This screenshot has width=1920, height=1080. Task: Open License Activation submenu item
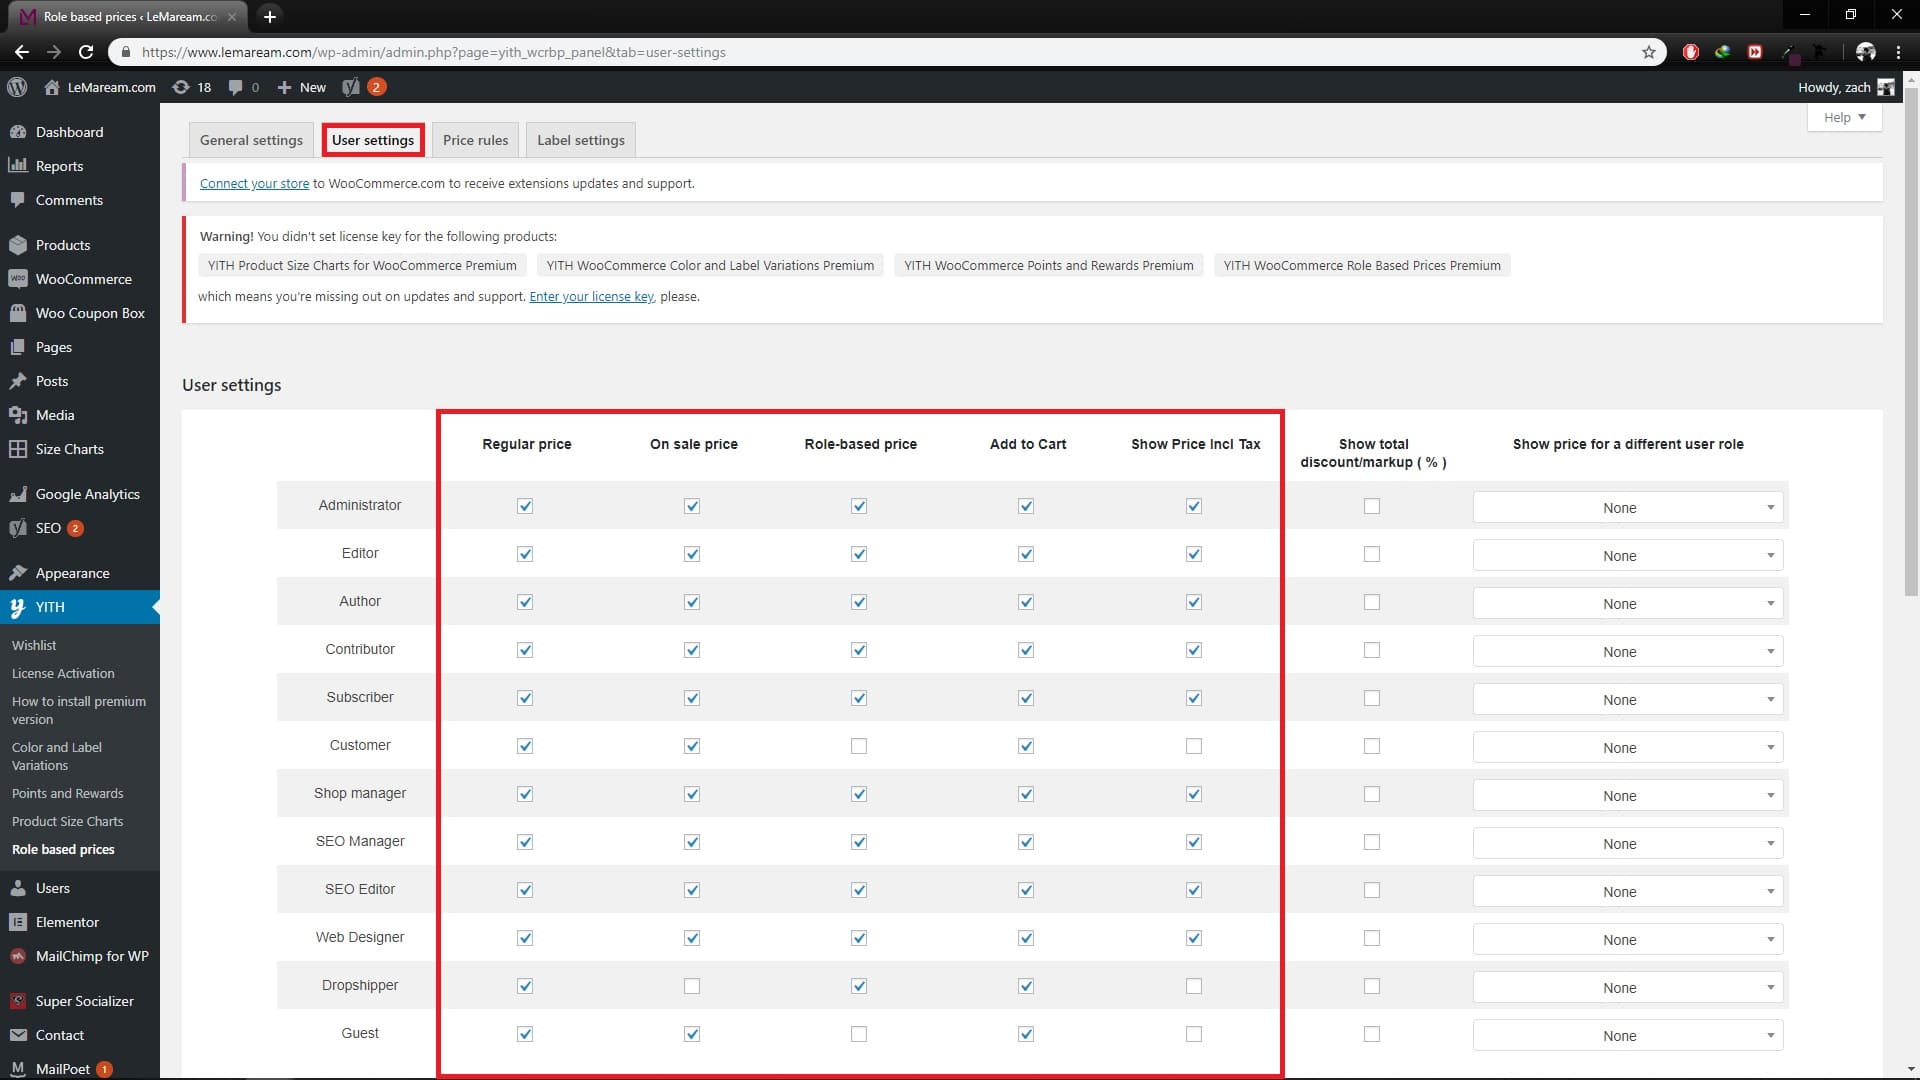(x=63, y=673)
